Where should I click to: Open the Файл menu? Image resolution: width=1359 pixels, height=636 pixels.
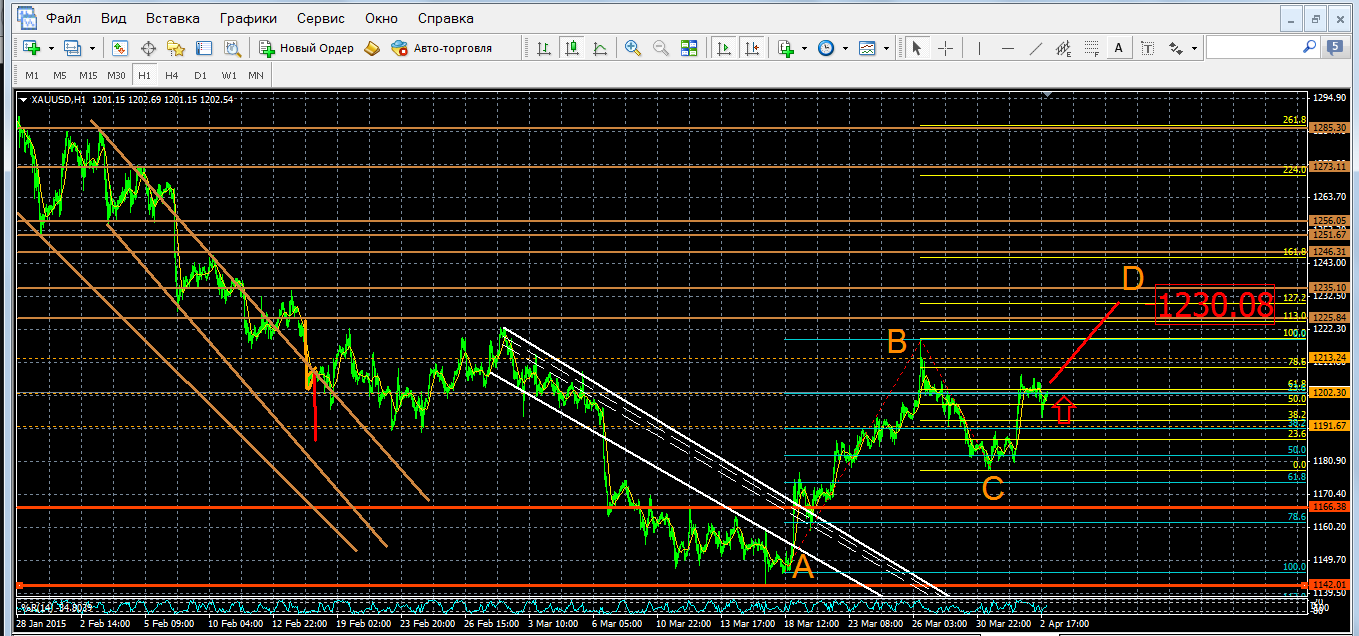(64, 18)
